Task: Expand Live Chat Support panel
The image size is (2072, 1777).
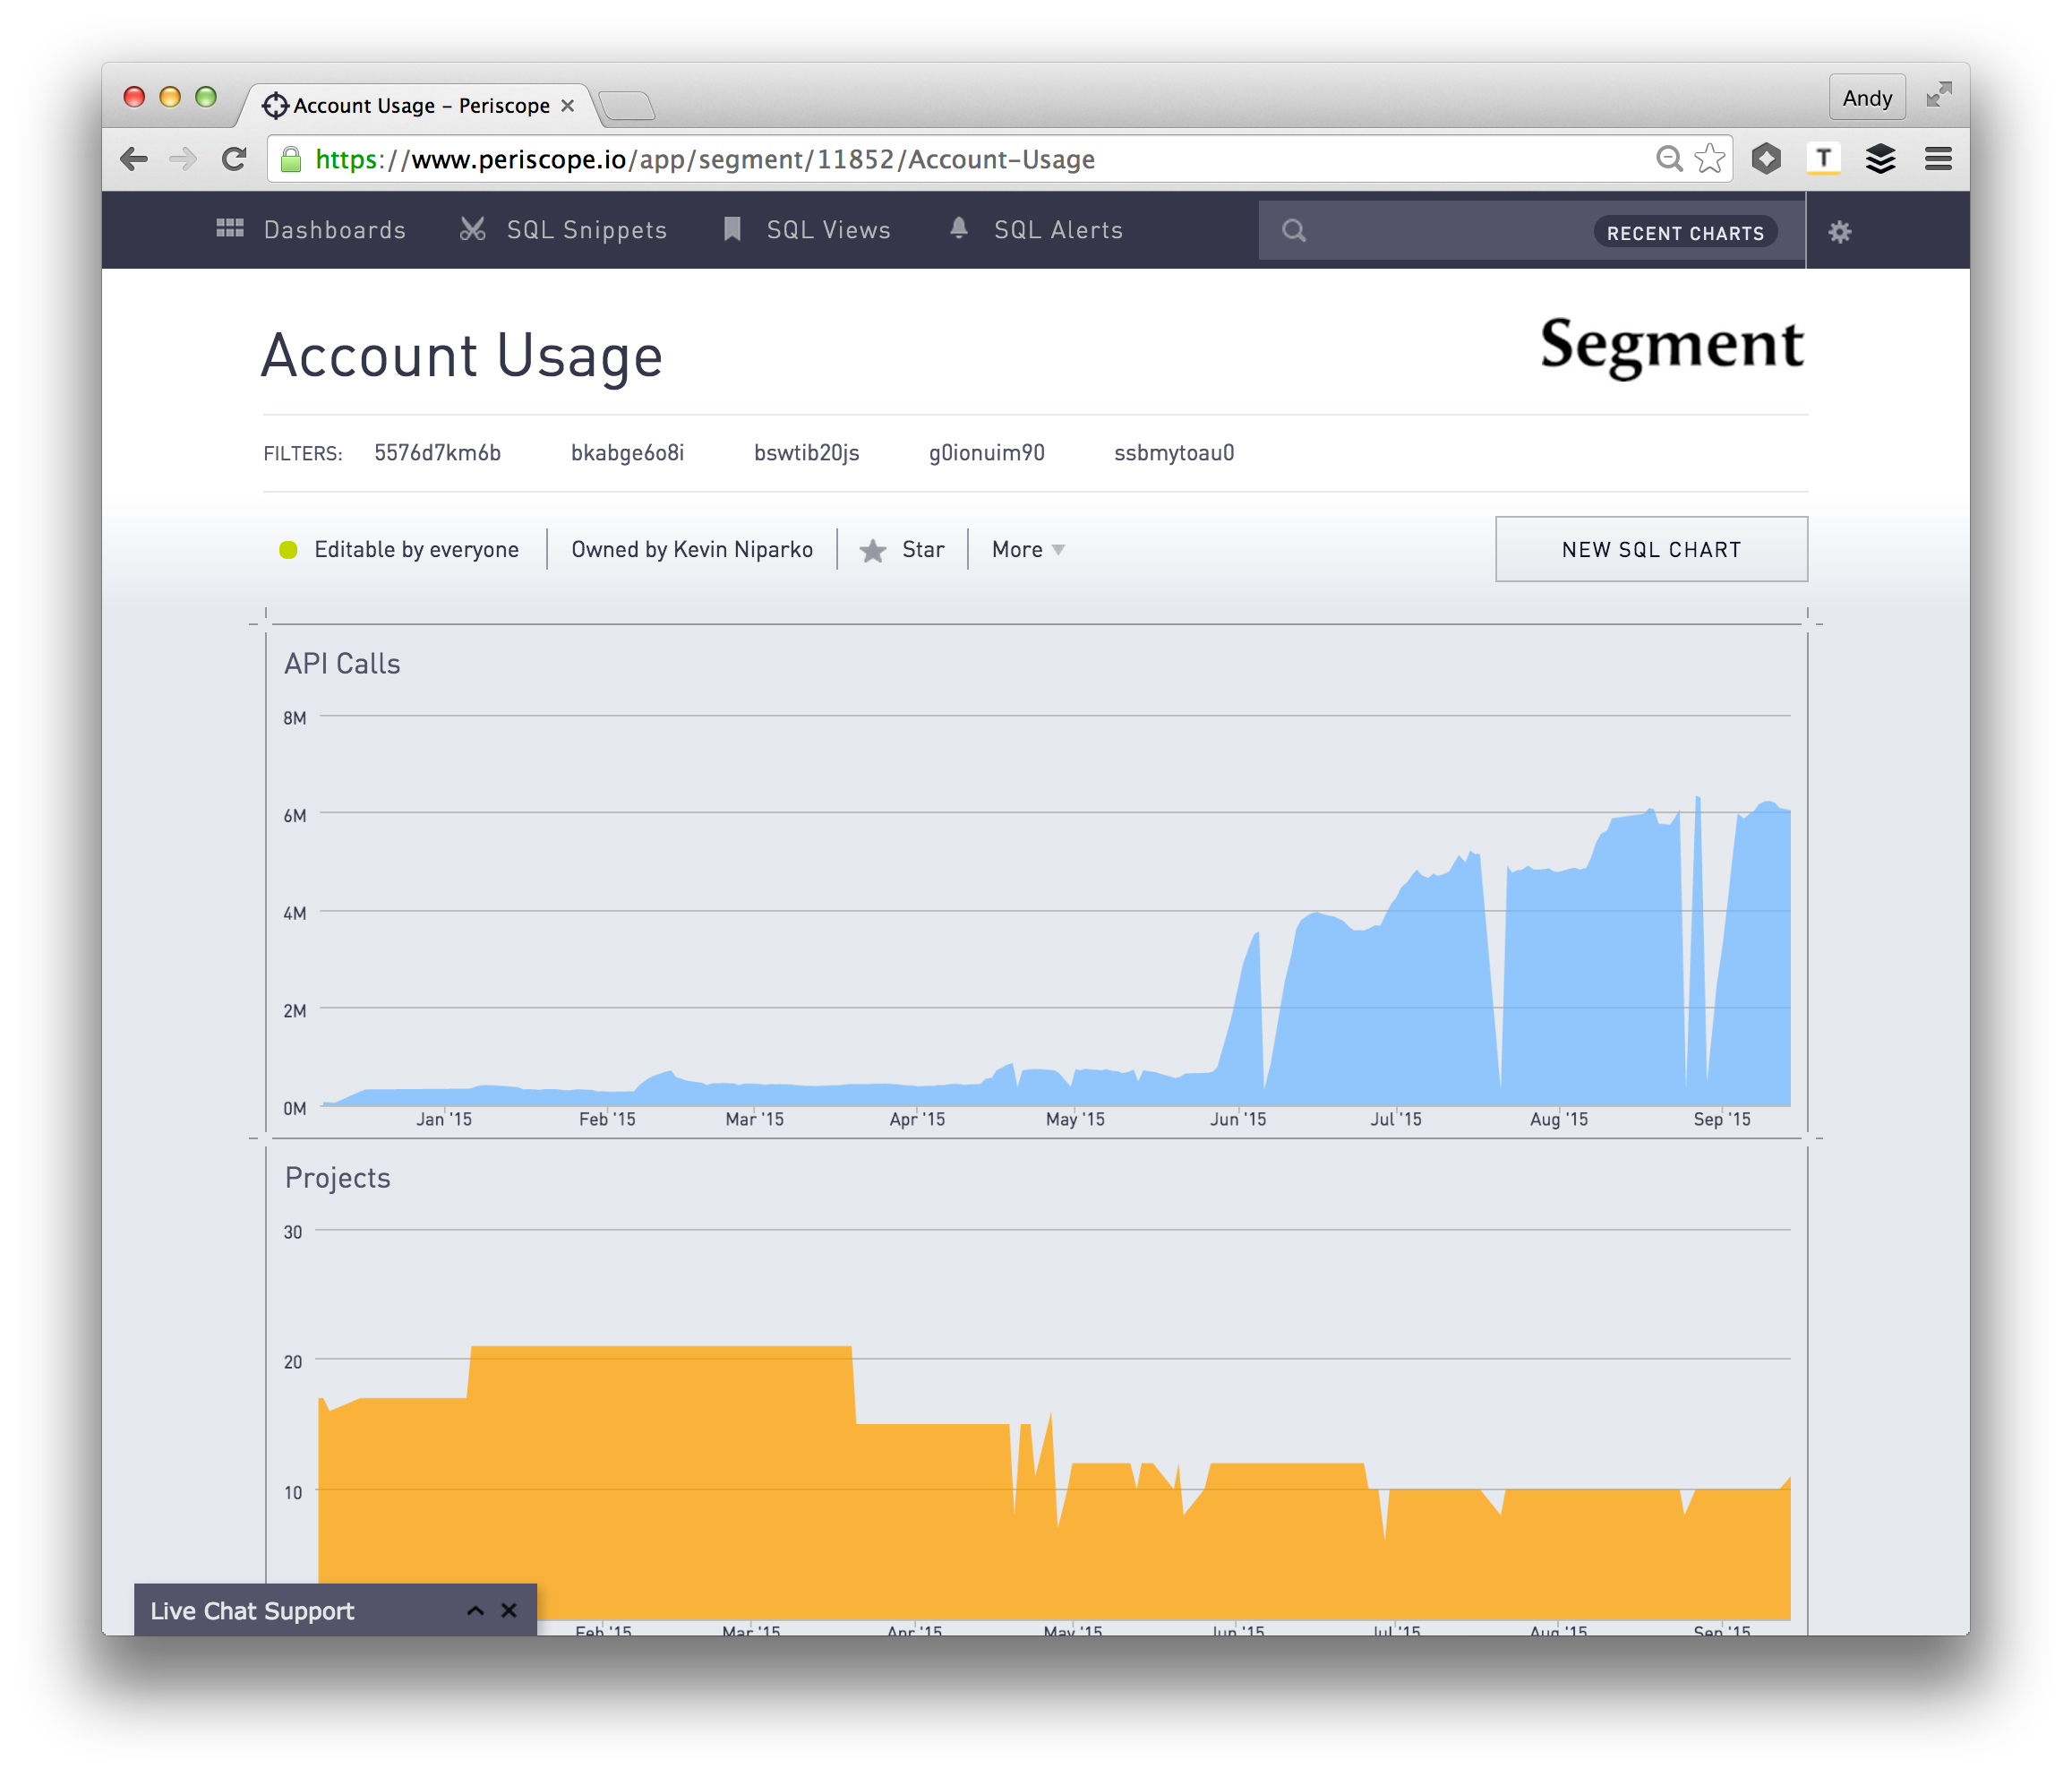Action: point(475,1611)
